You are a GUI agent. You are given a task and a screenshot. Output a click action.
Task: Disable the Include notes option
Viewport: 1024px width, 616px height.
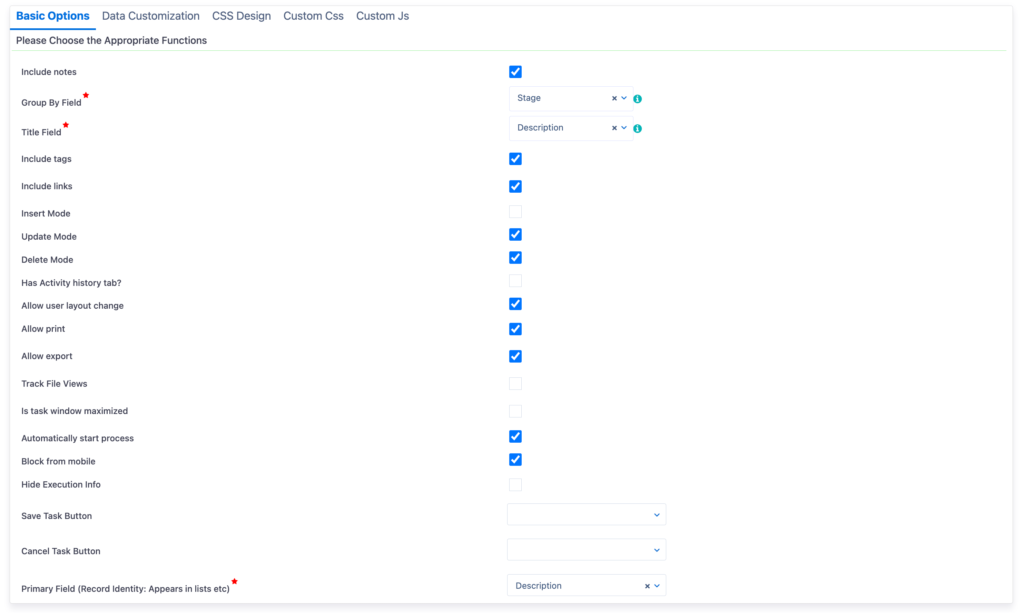pyautogui.click(x=515, y=71)
